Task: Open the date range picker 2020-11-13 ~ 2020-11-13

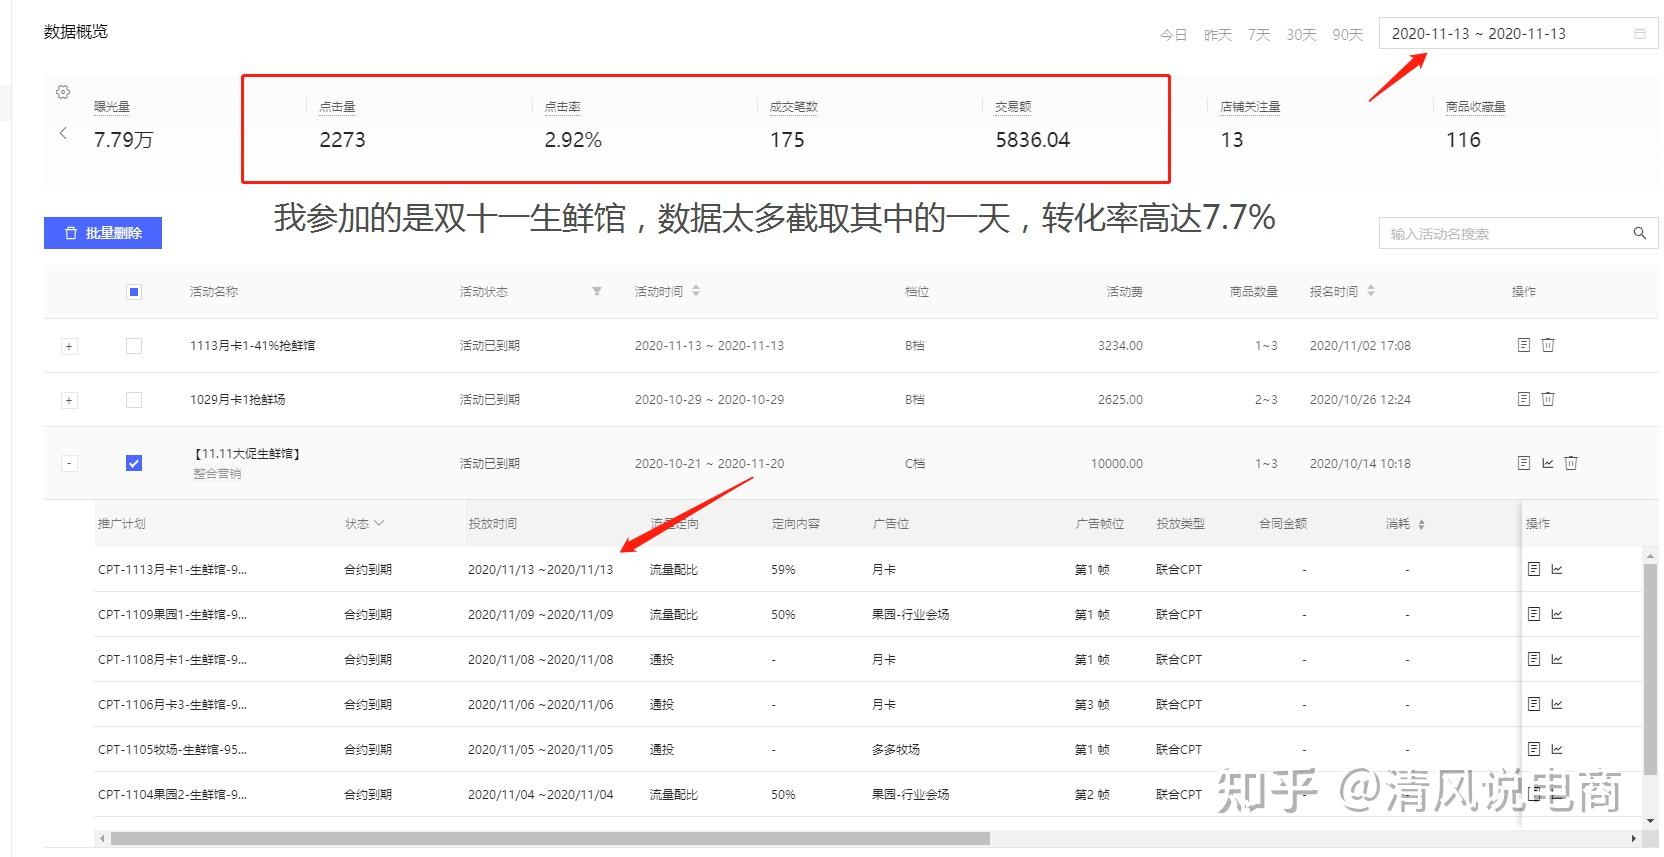Action: point(1518,33)
